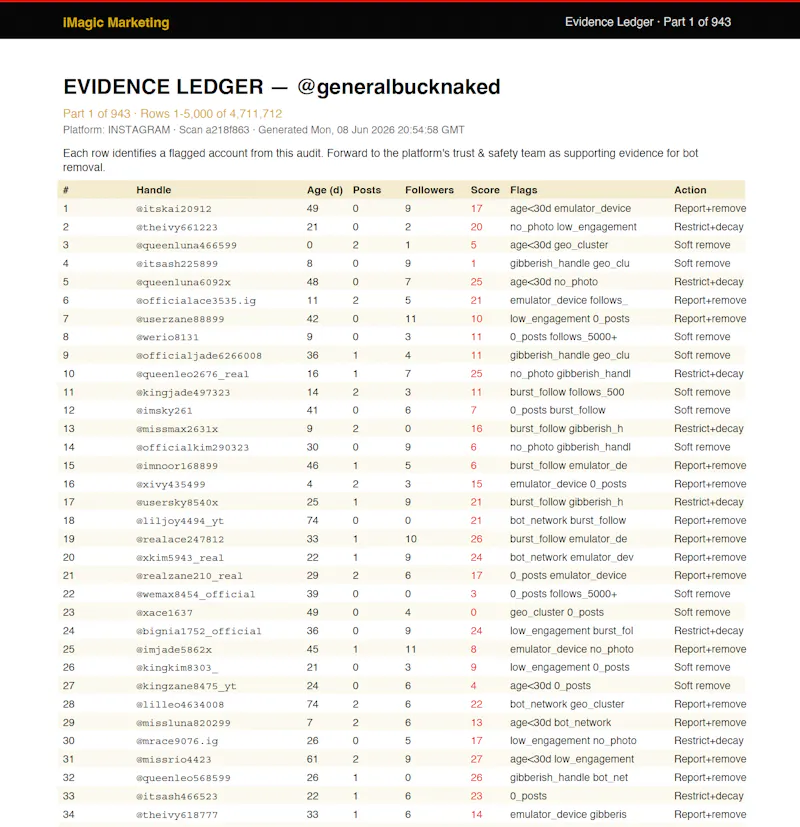Select handle @officialkim290323
The height and width of the screenshot is (827, 800).
(x=192, y=447)
